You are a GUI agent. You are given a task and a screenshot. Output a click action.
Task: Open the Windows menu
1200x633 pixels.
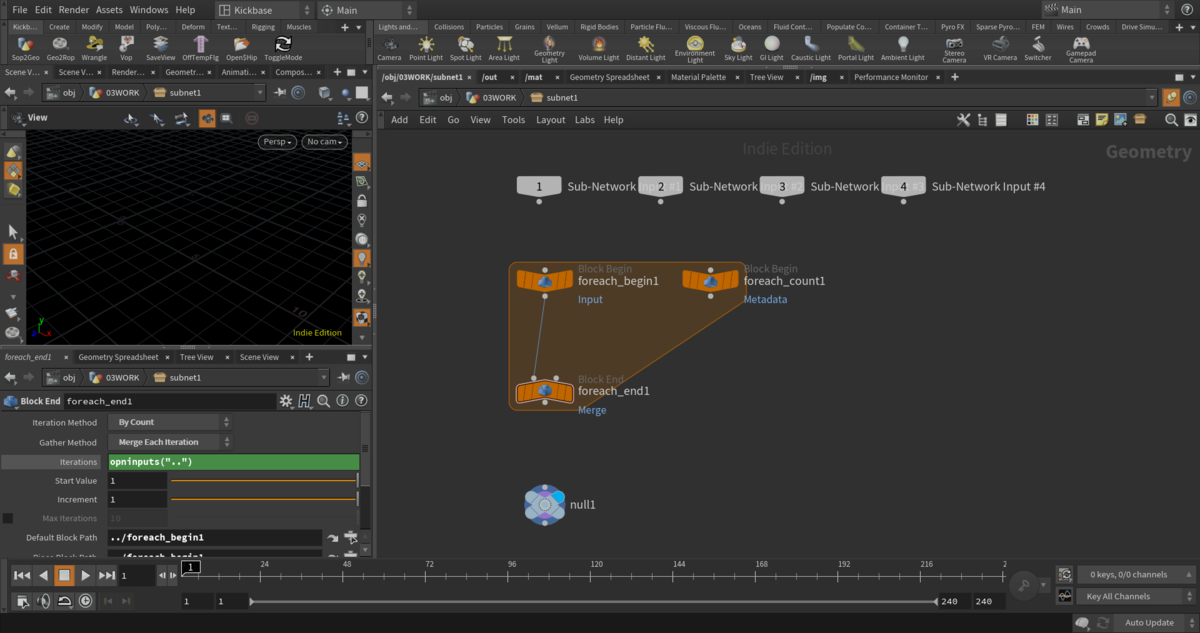point(149,9)
